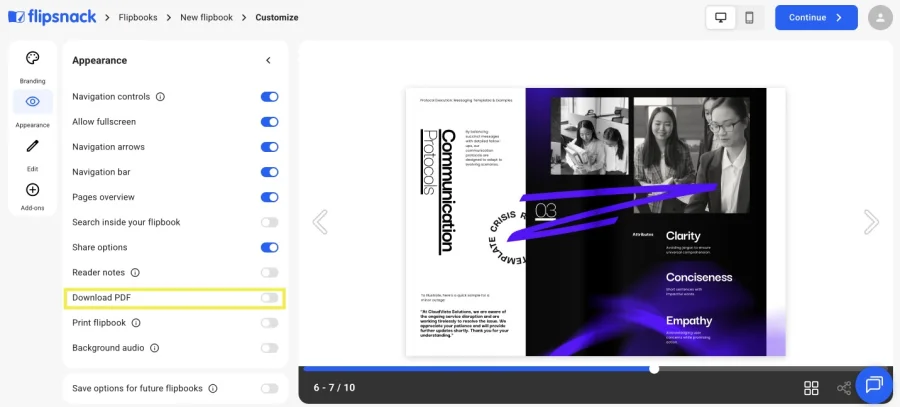This screenshot has width=900, height=407.
Task: Open pages overview grid icon
Action: point(811,388)
